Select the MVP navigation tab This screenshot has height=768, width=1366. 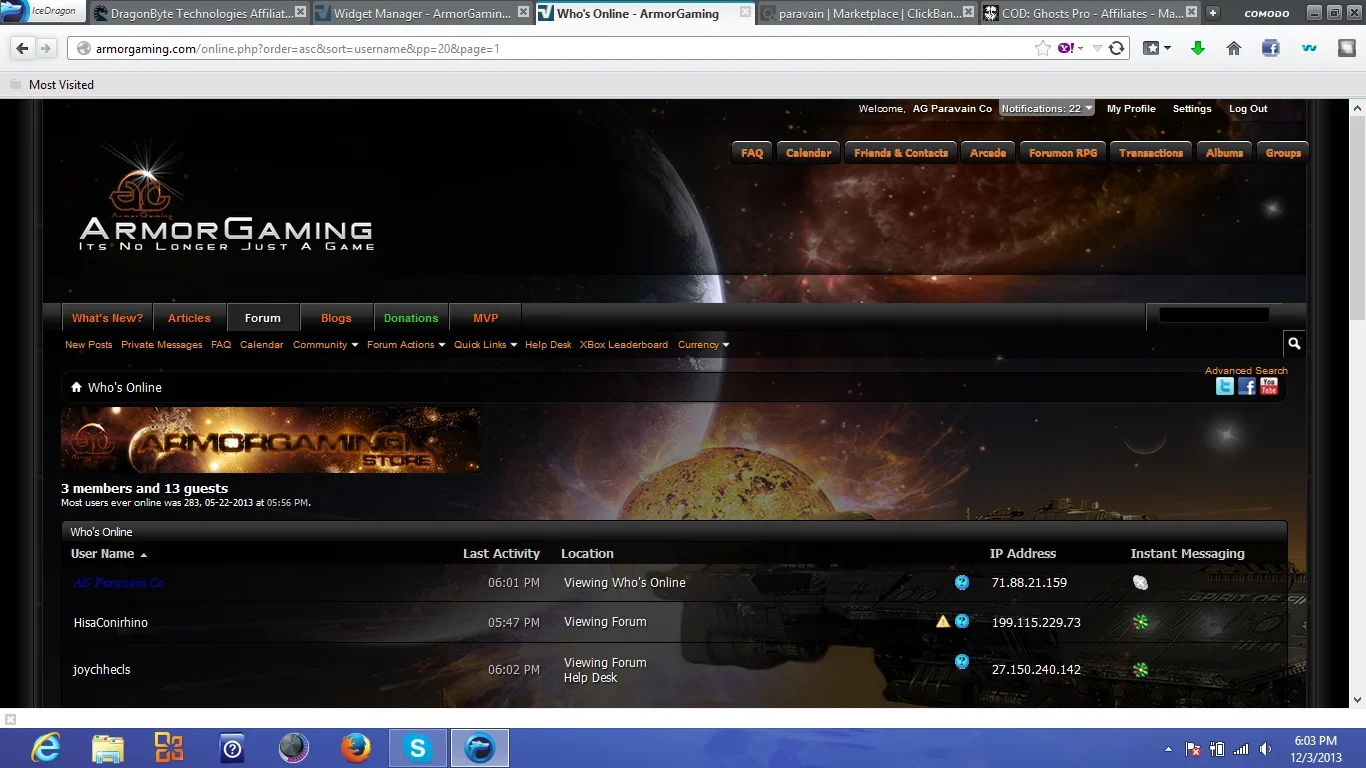[x=485, y=318]
